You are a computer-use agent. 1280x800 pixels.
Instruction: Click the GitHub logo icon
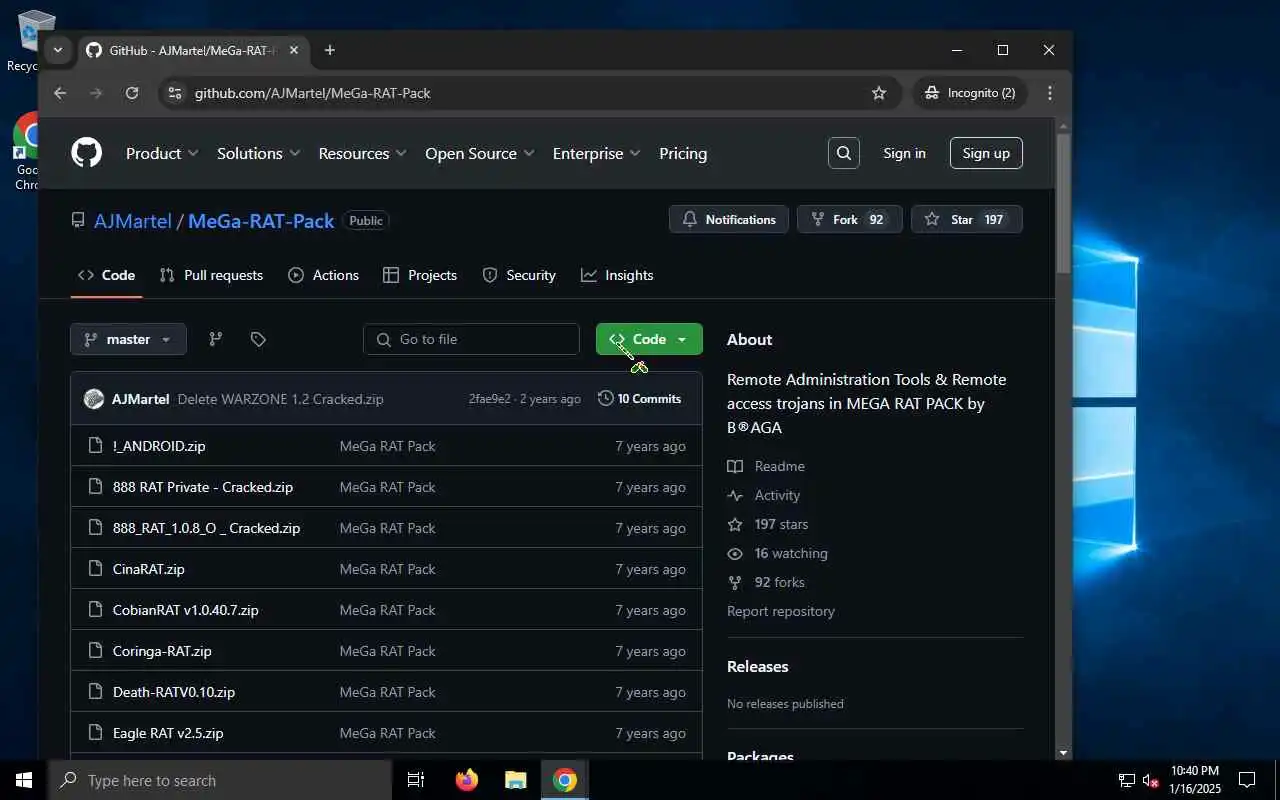[x=87, y=153]
